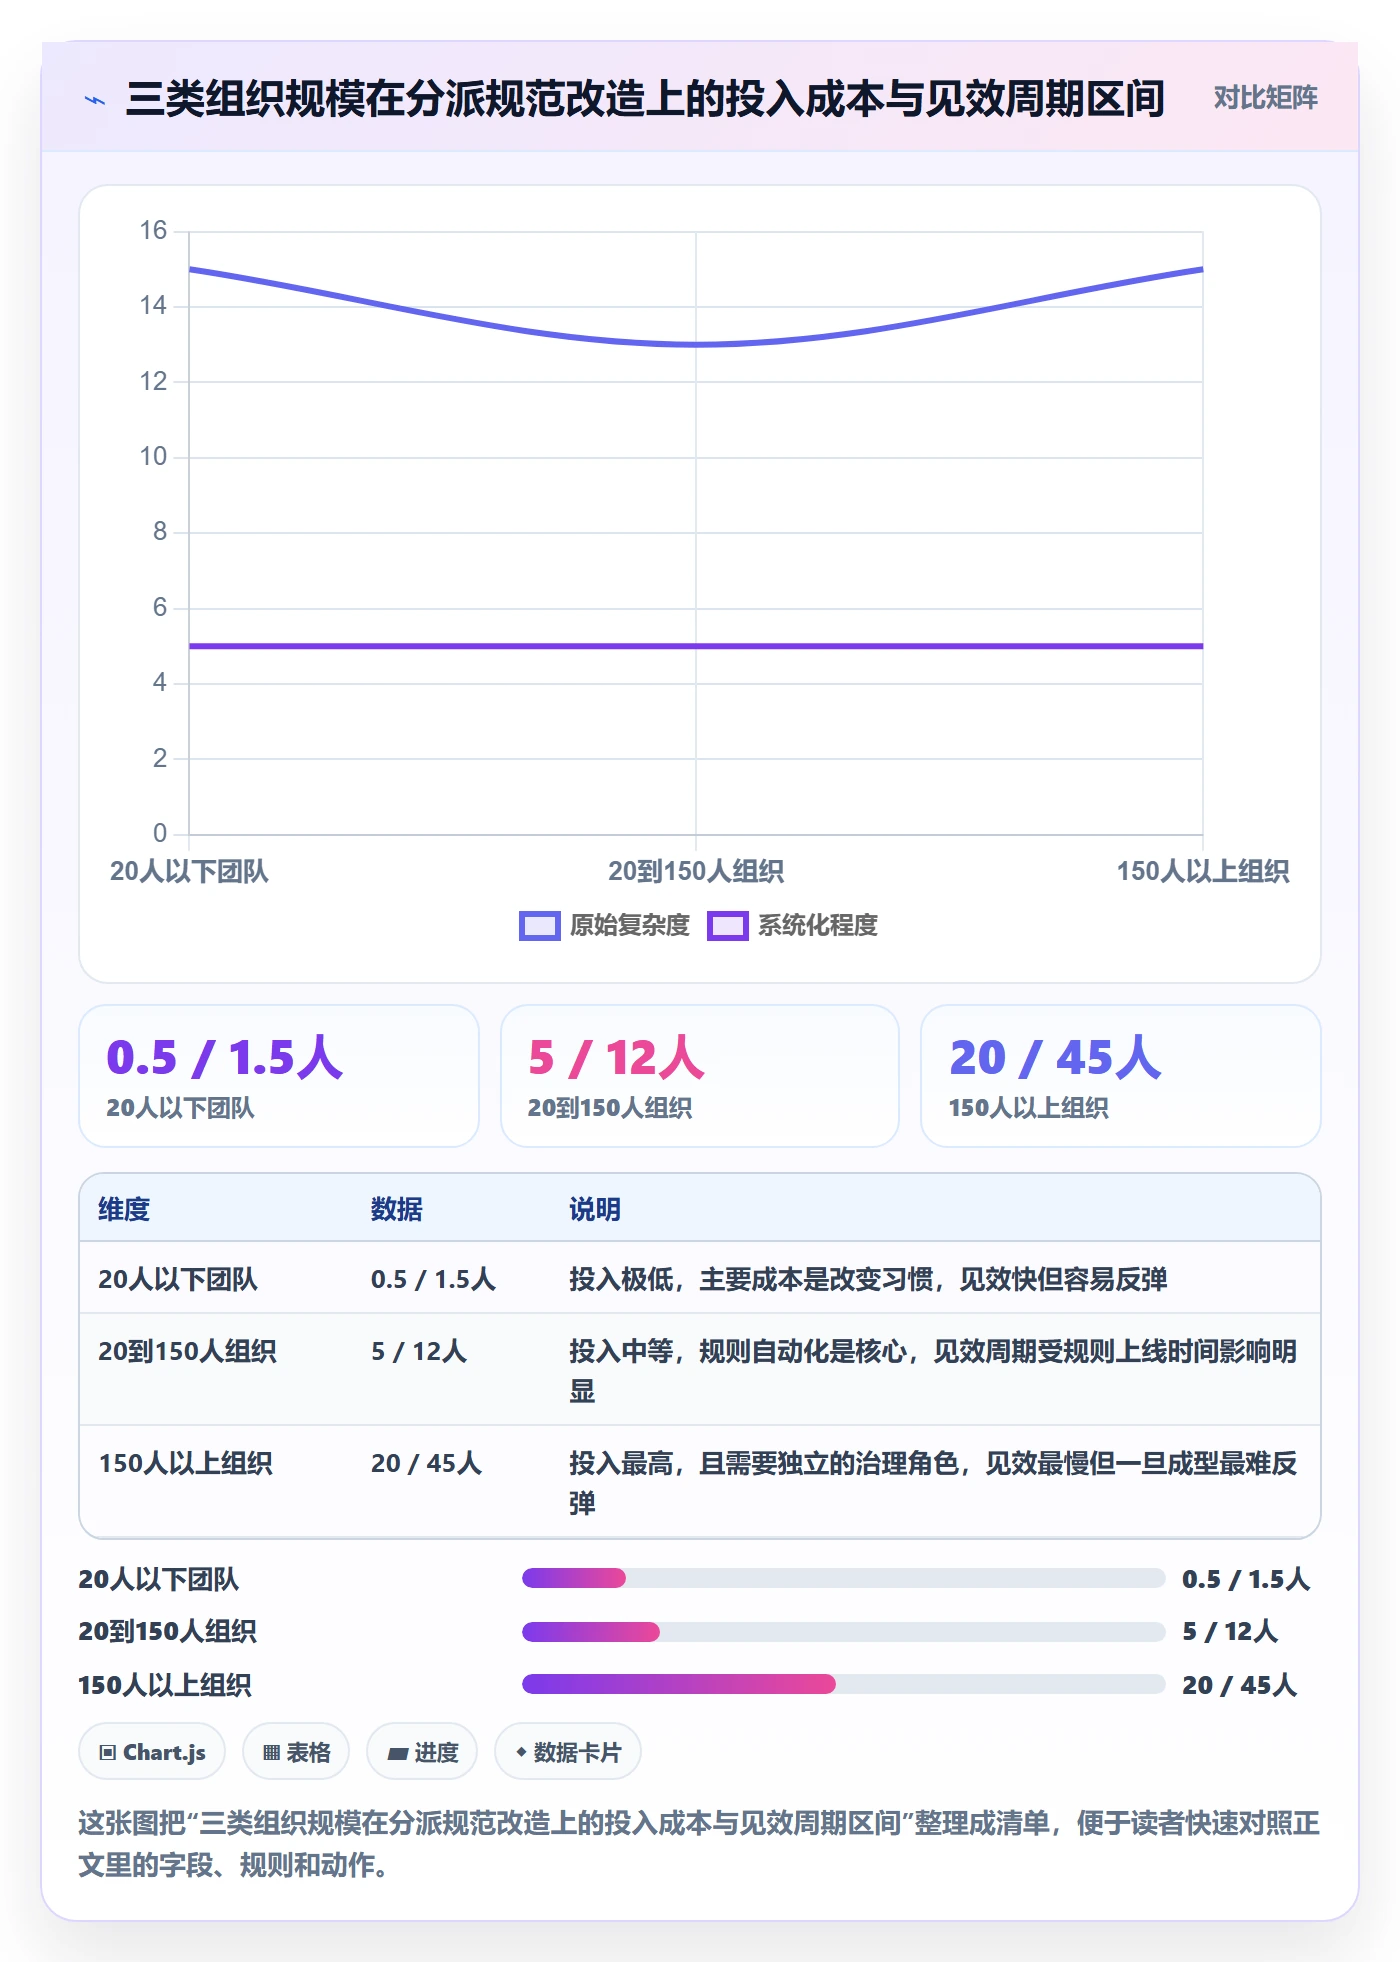Screen dimensions: 1400x1962
Task: Click the 维度 column header
Action: coord(124,1209)
